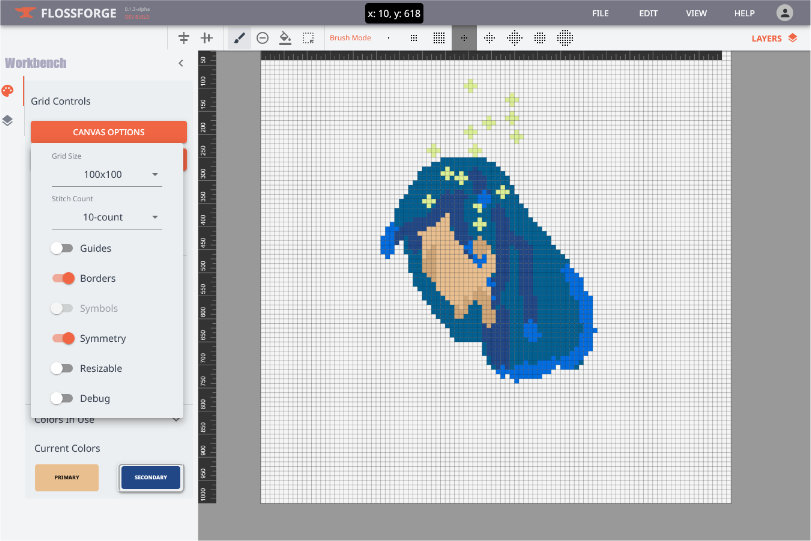Enable the Guides toggle

pos(63,248)
